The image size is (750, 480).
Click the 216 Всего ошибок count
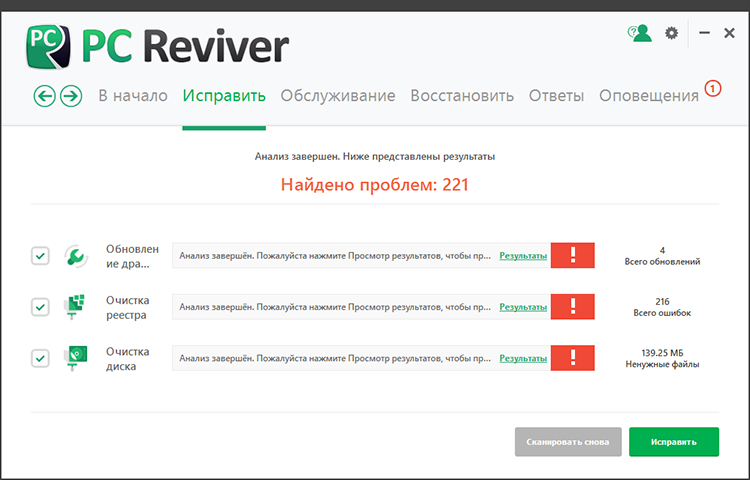[x=662, y=307]
